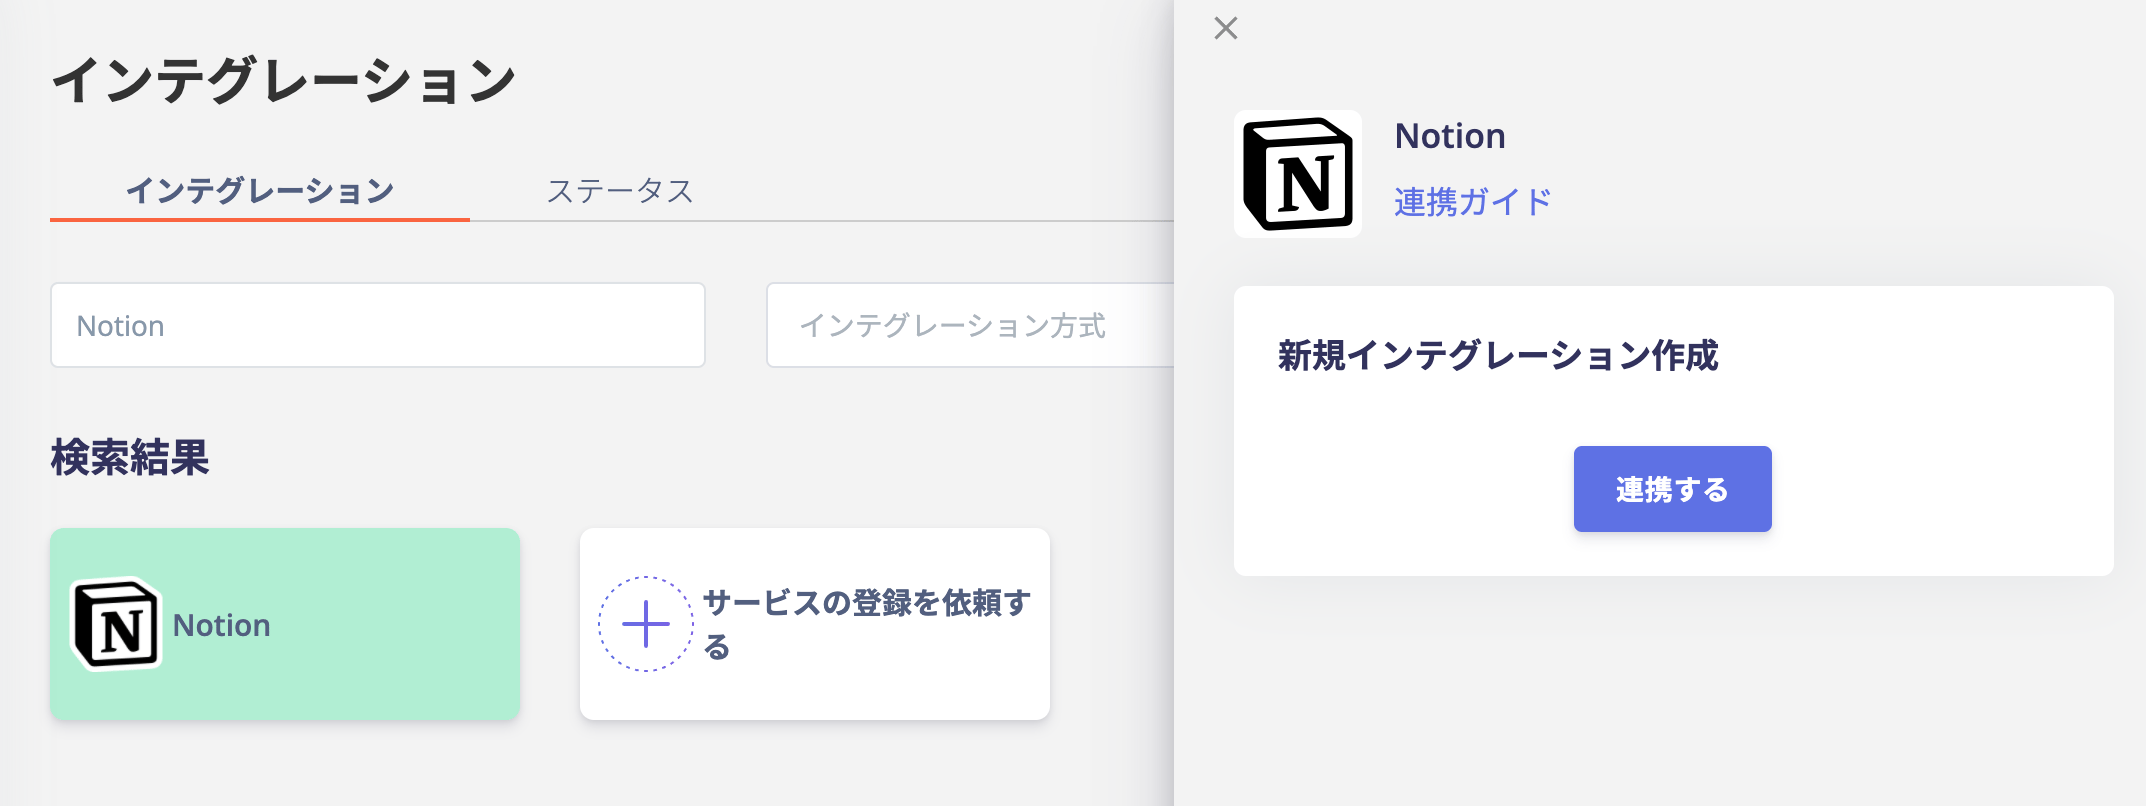2146x806 pixels.
Task: Click the 新規インテグレーション作成 heading
Action: click(x=1497, y=356)
